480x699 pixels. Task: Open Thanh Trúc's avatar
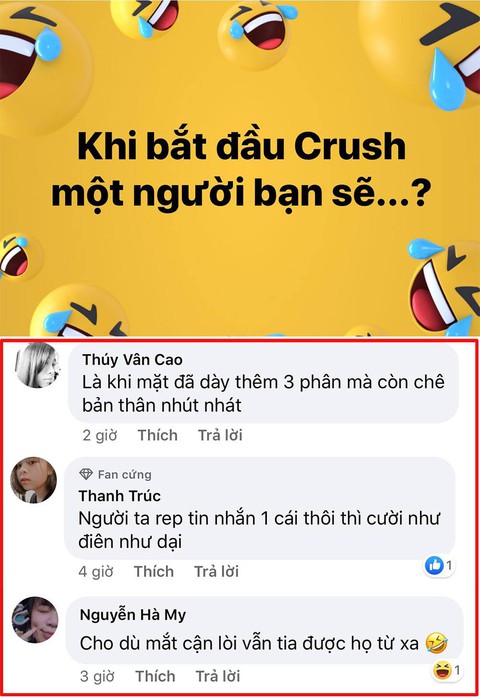(x=33, y=480)
